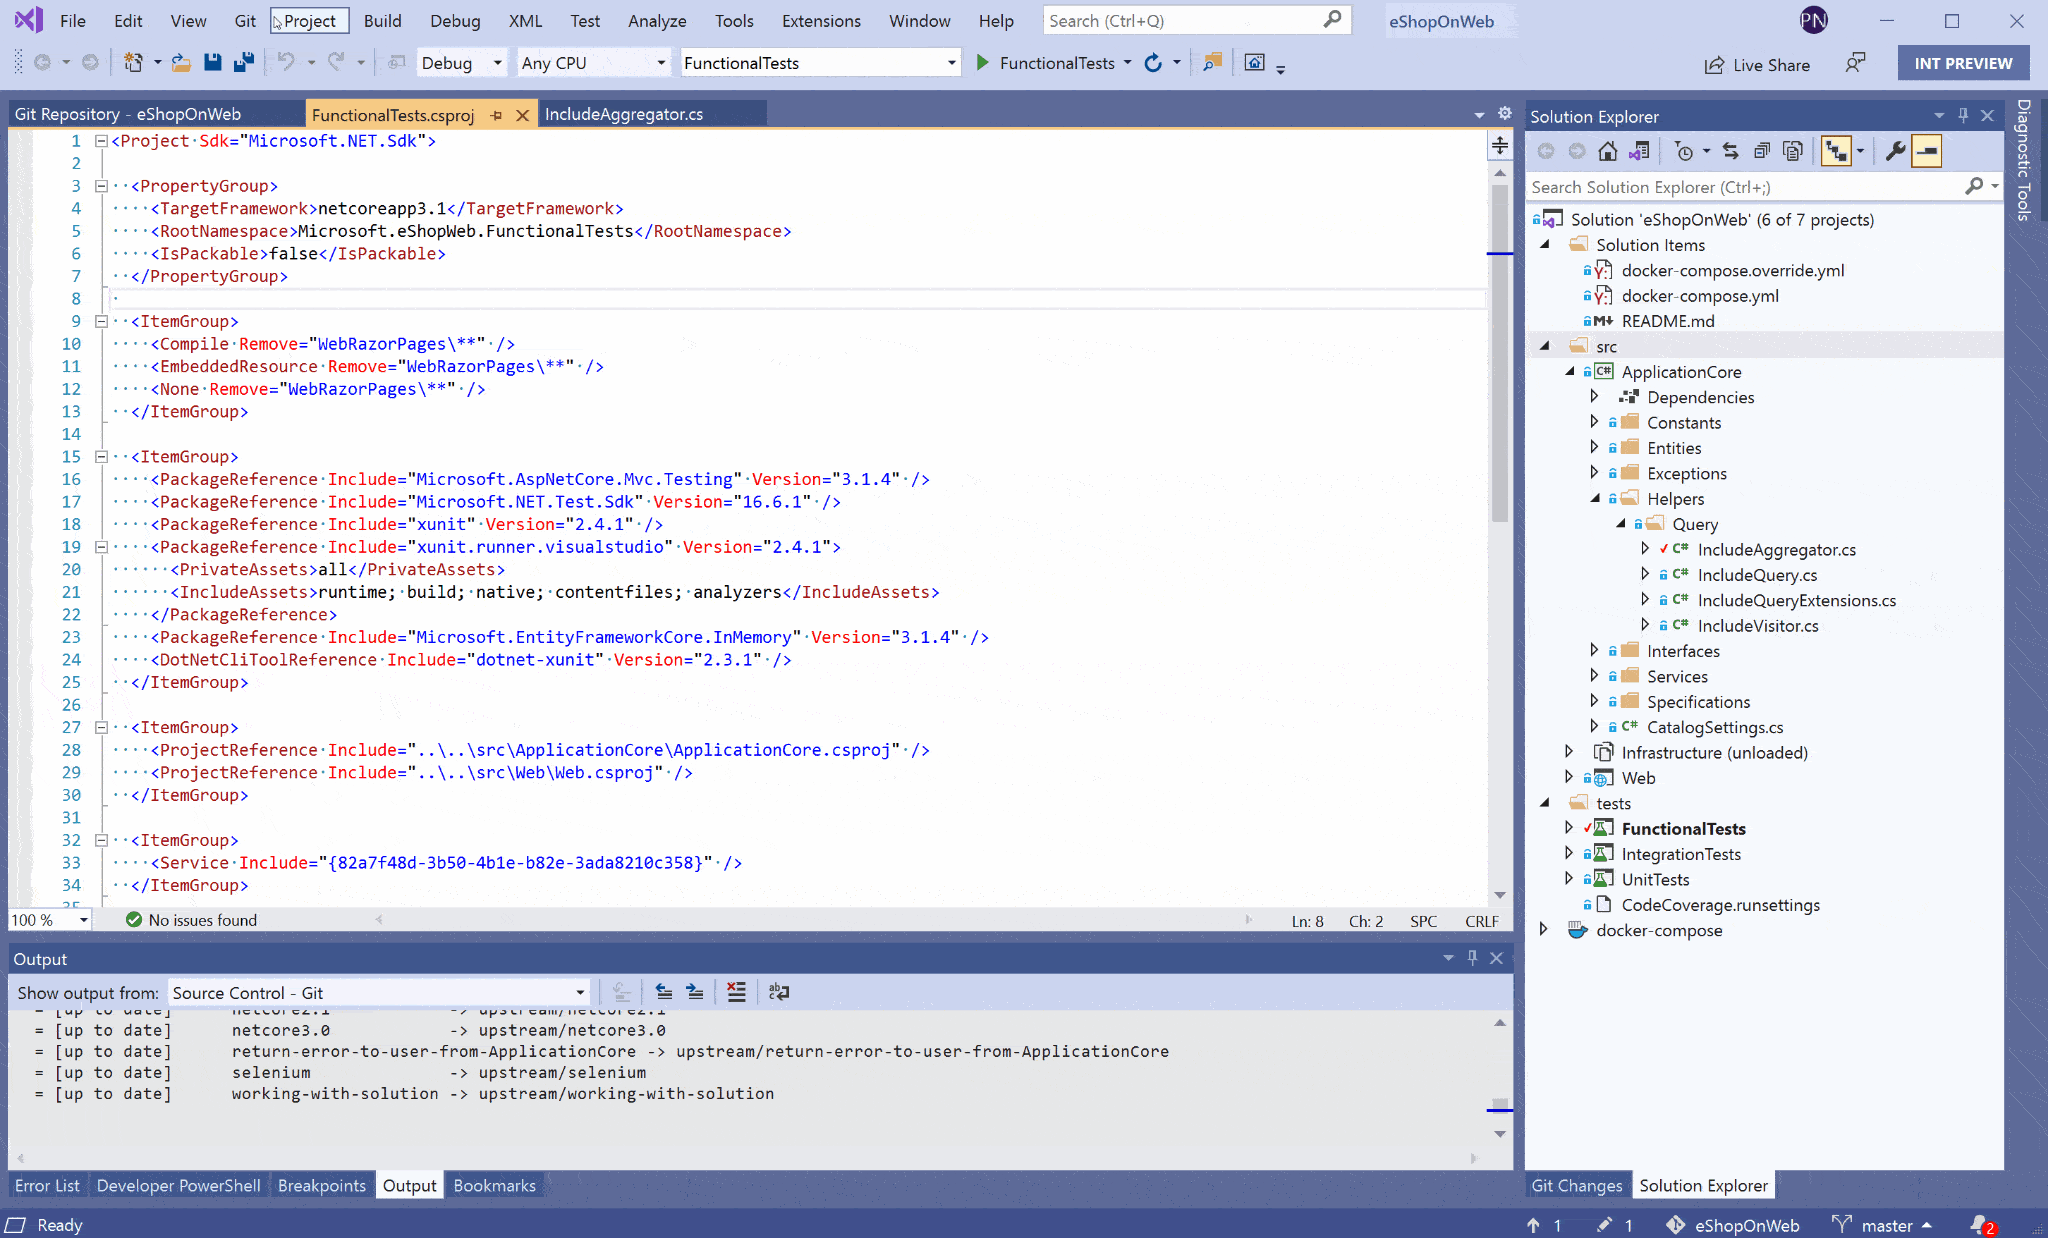Click the save all files icon
The image size is (2048, 1238).
(x=244, y=63)
